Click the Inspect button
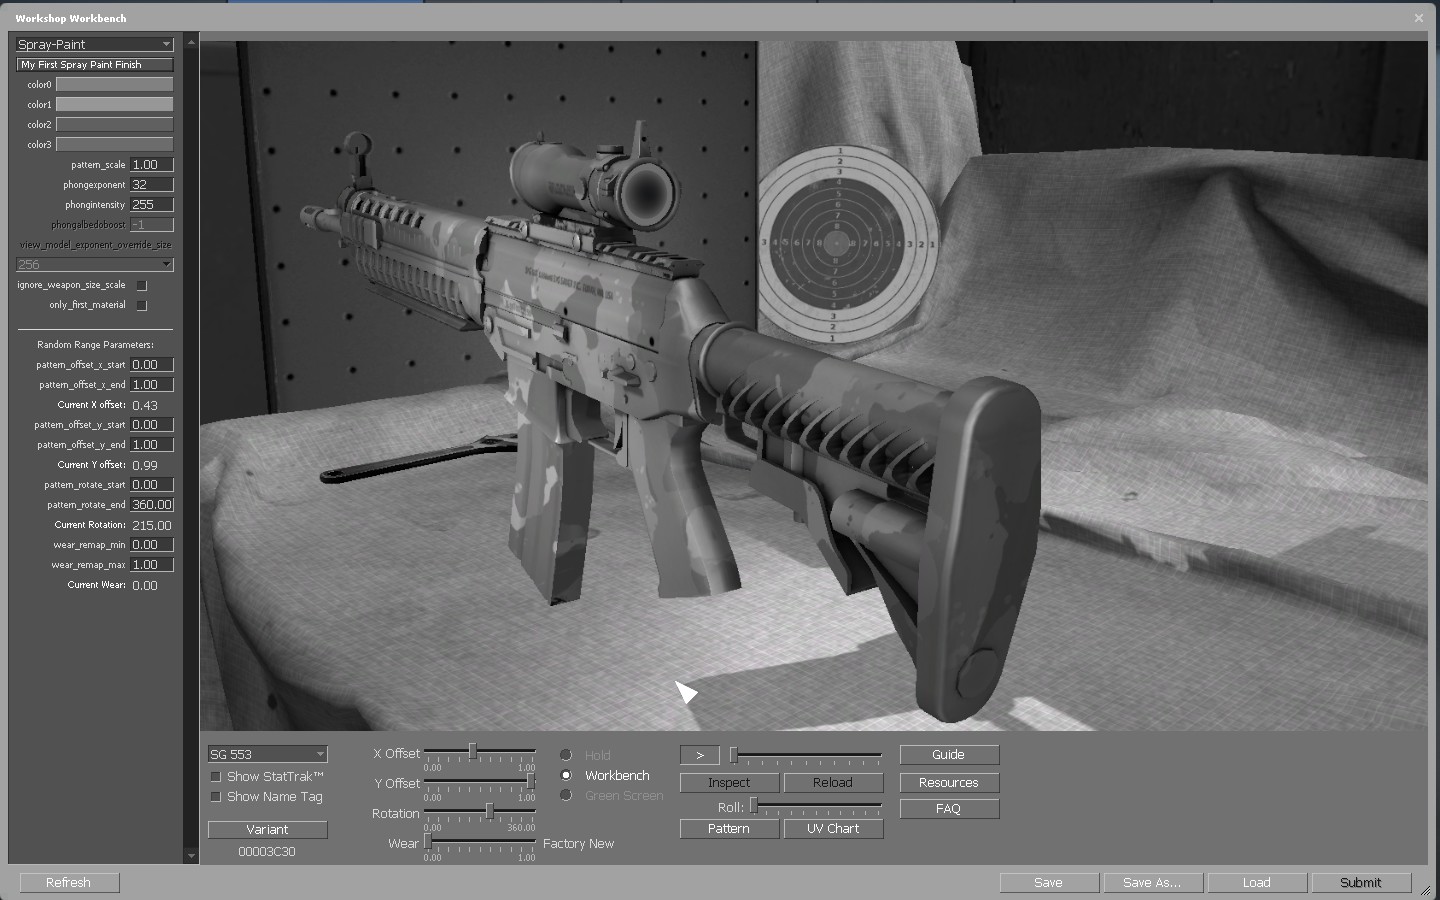The width and height of the screenshot is (1440, 900). point(729,783)
